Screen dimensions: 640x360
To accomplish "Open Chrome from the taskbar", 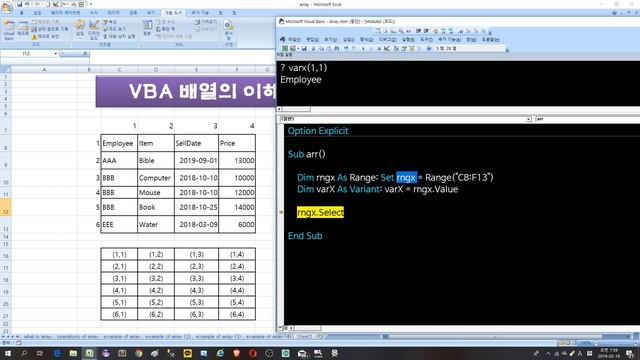I will (138, 353).
